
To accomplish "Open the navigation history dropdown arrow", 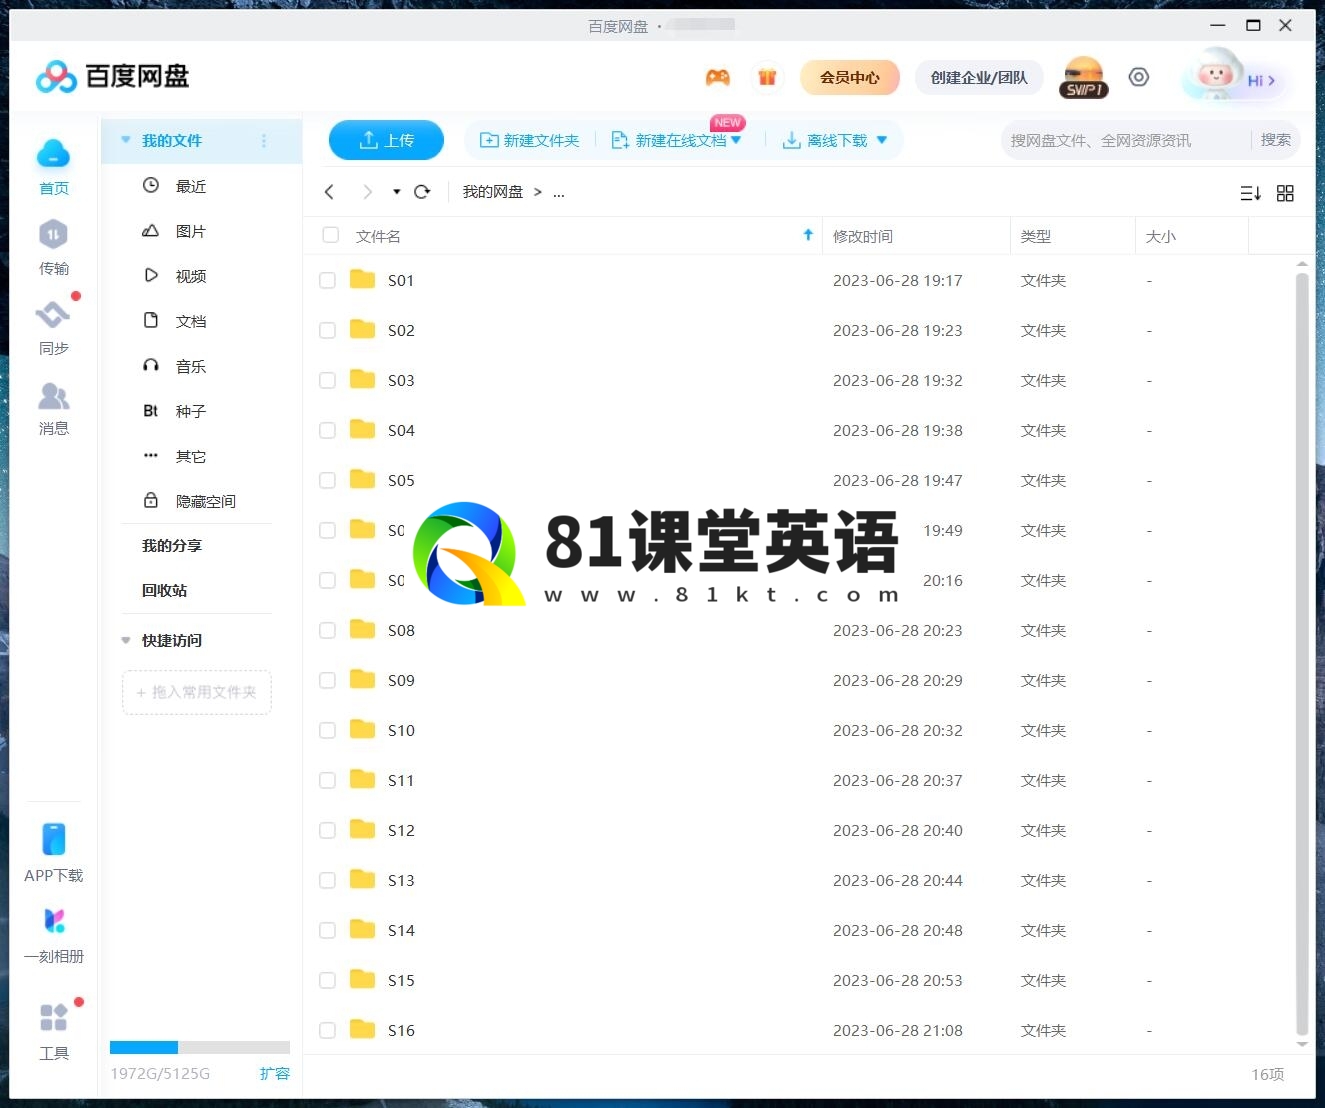I will click(x=396, y=192).
